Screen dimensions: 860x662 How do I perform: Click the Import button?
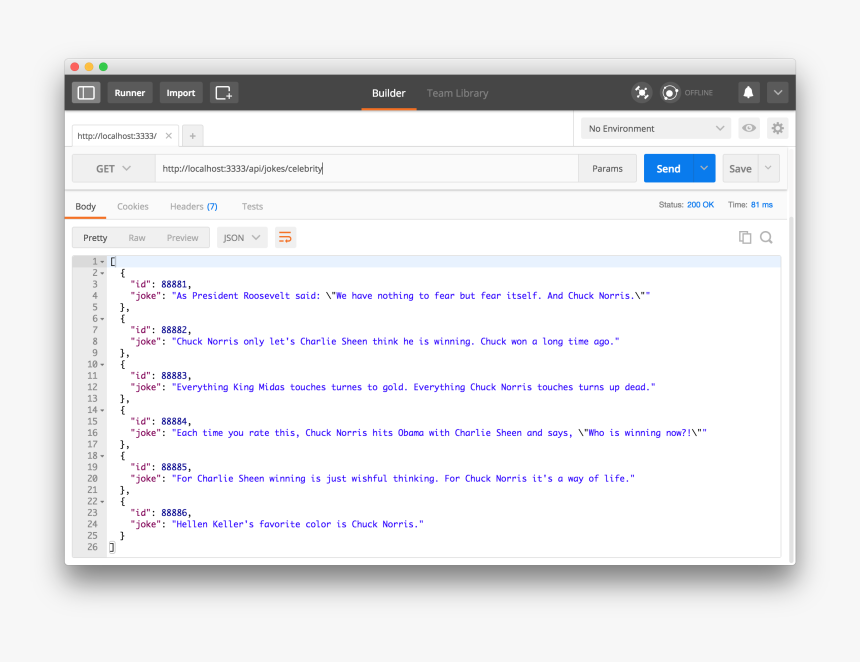pos(181,93)
